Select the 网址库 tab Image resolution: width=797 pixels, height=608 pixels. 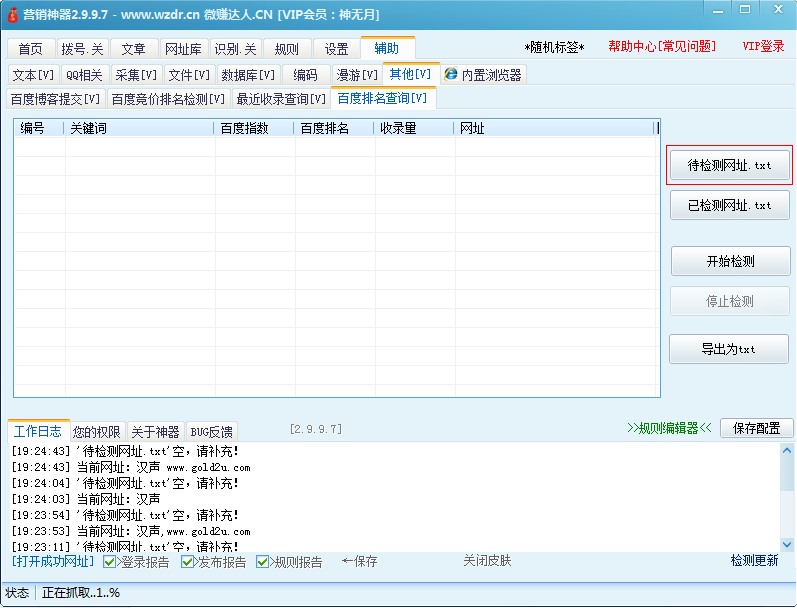click(x=183, y=49)
